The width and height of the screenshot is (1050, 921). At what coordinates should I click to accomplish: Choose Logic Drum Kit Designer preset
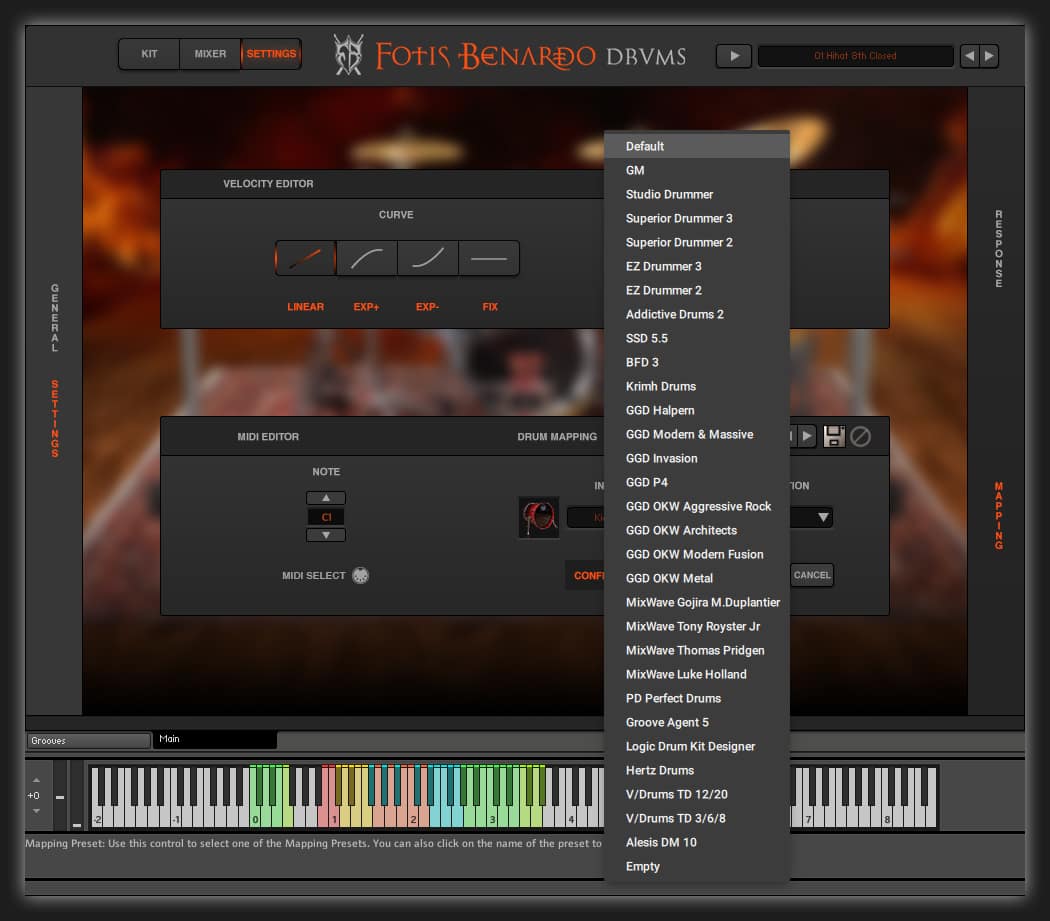click(696, 747)
